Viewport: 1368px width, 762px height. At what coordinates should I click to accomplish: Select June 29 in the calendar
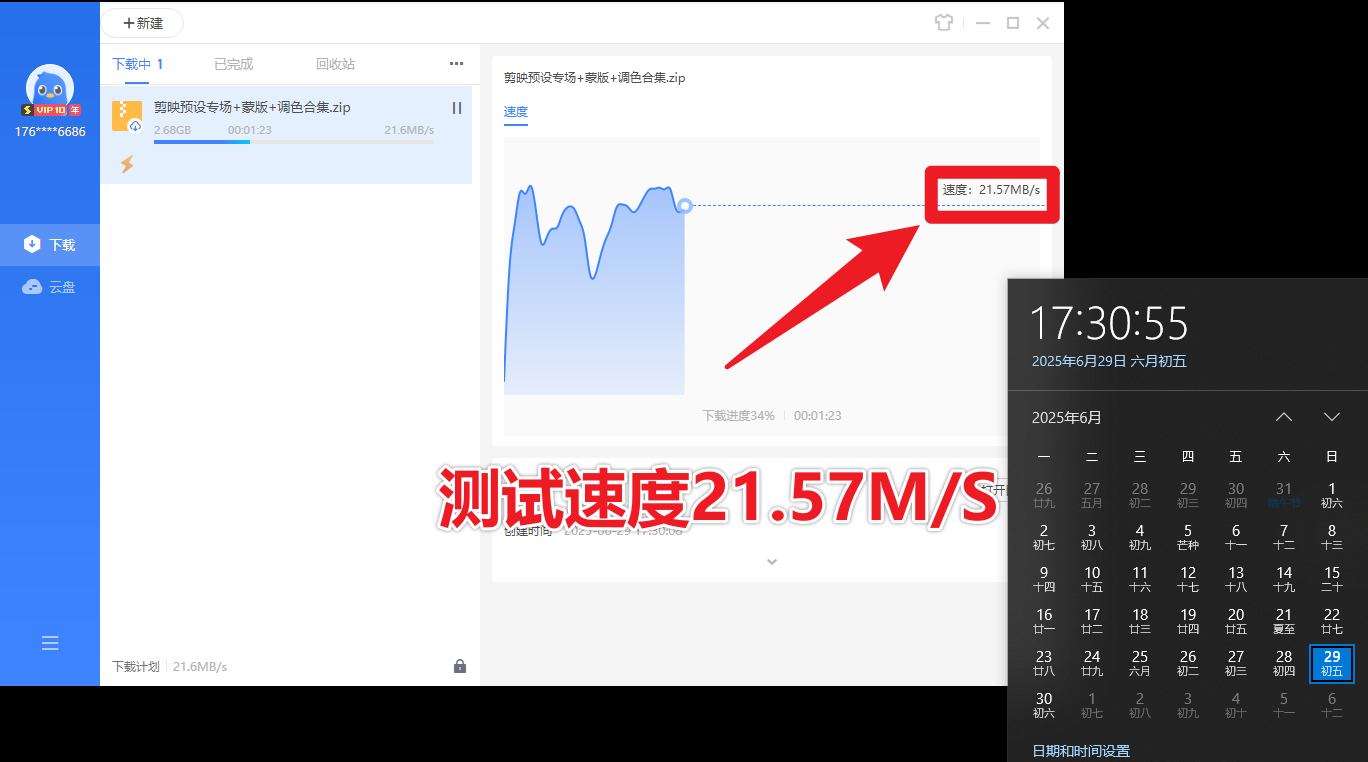point(1331,663)
